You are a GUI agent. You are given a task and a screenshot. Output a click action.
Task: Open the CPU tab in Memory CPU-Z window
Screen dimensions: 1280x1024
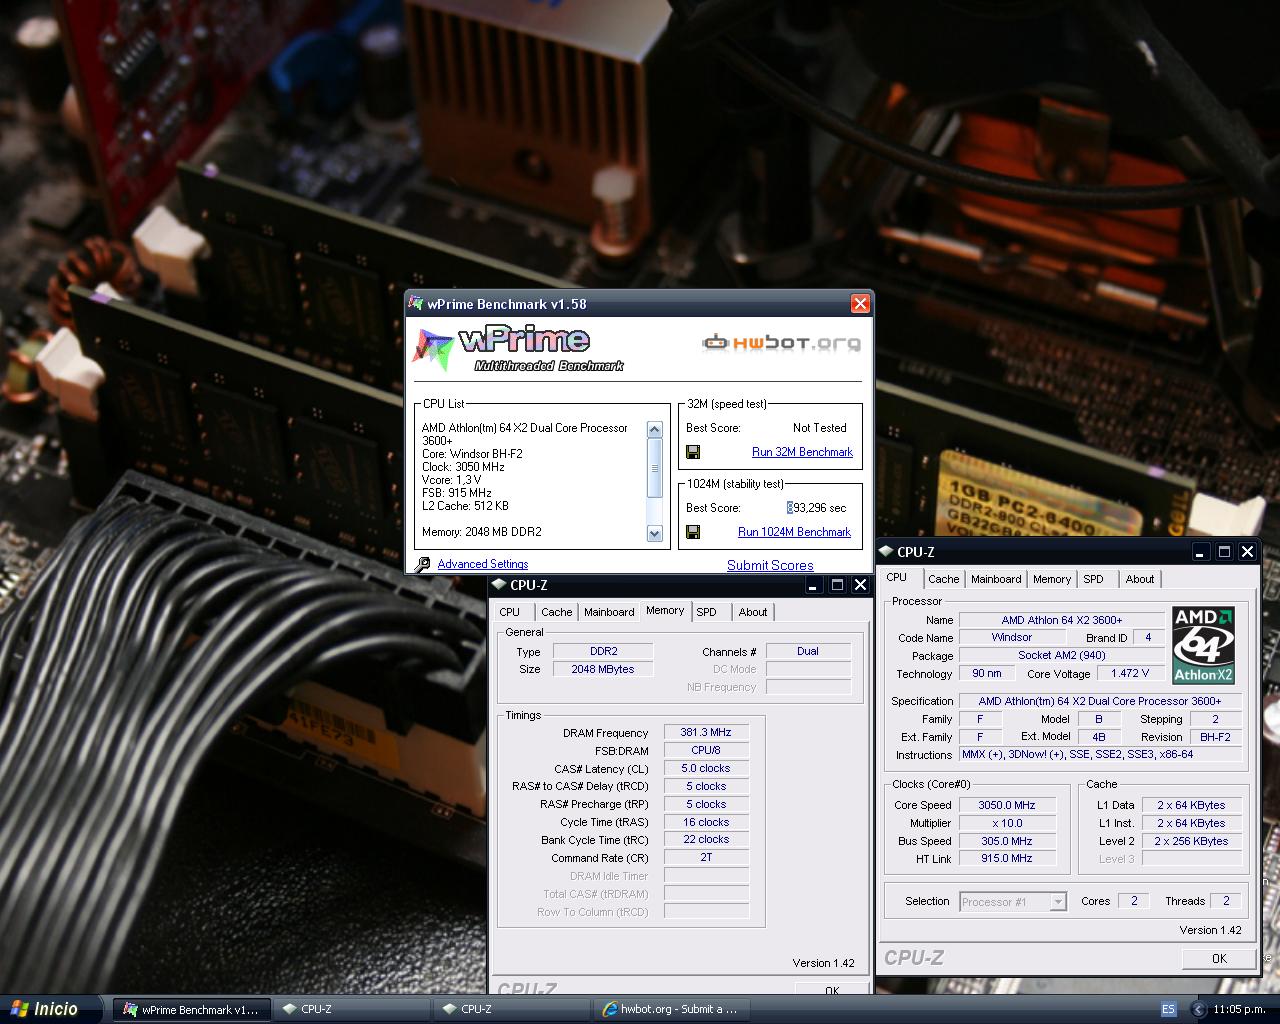coord(510,612)
